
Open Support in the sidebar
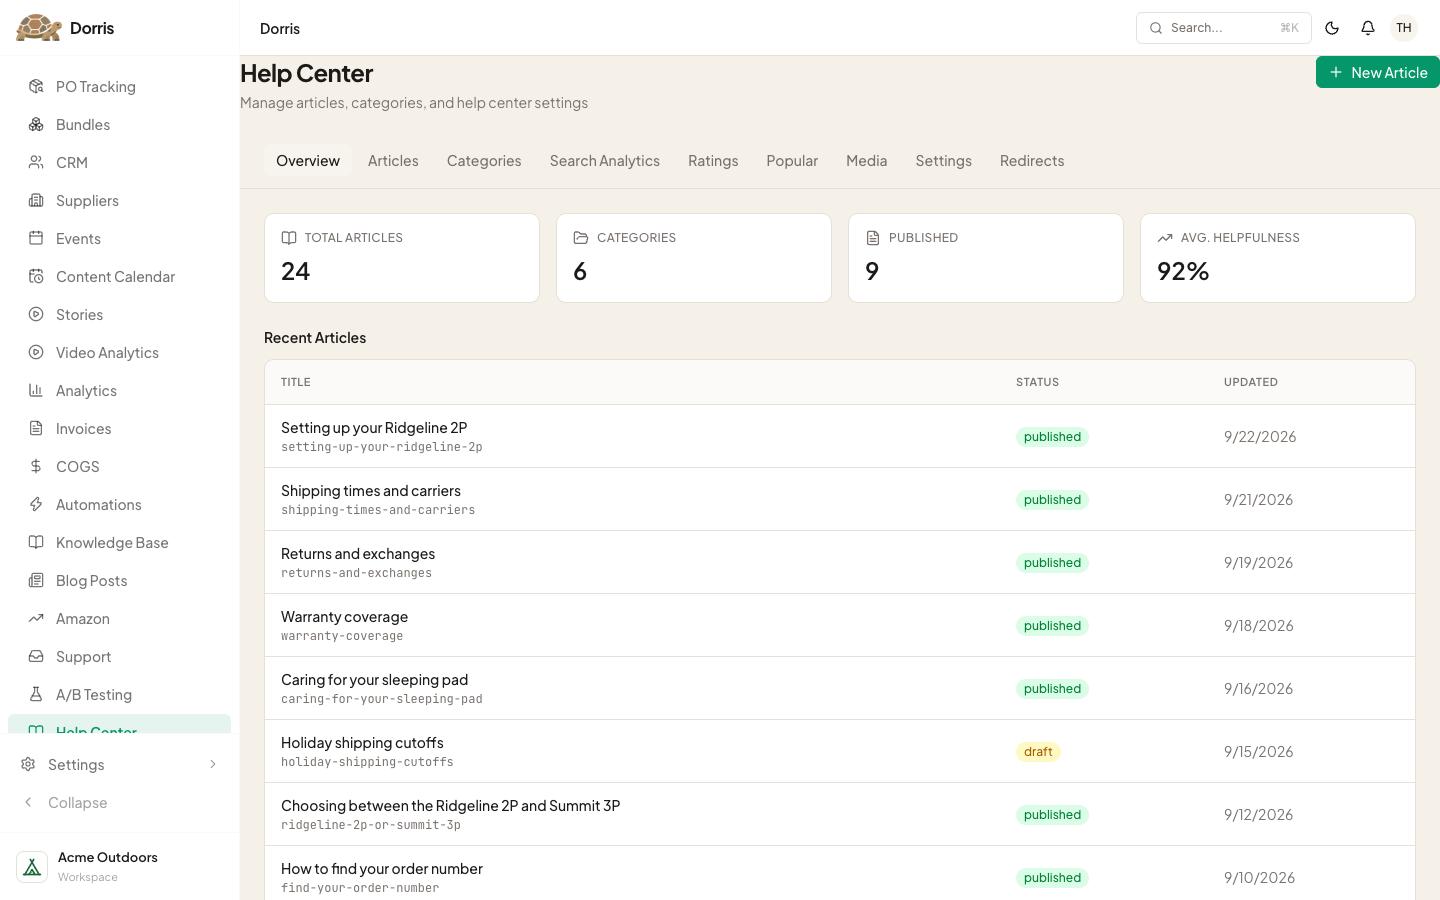(x=119, y=656)
